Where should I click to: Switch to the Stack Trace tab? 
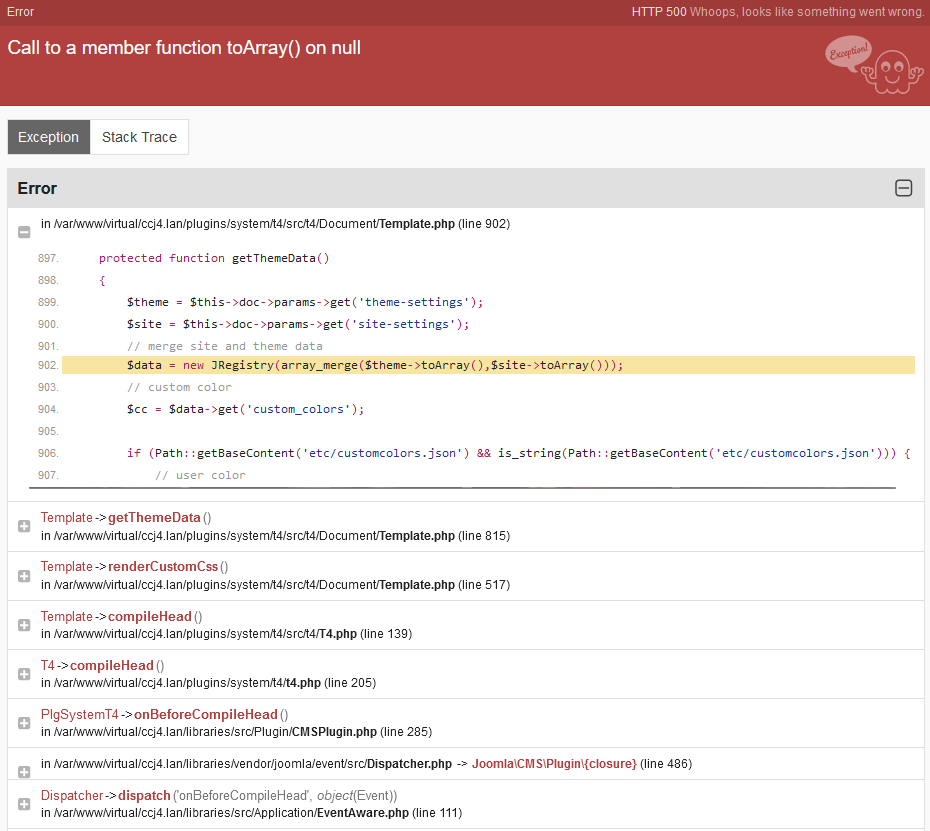tap(139, 137)
